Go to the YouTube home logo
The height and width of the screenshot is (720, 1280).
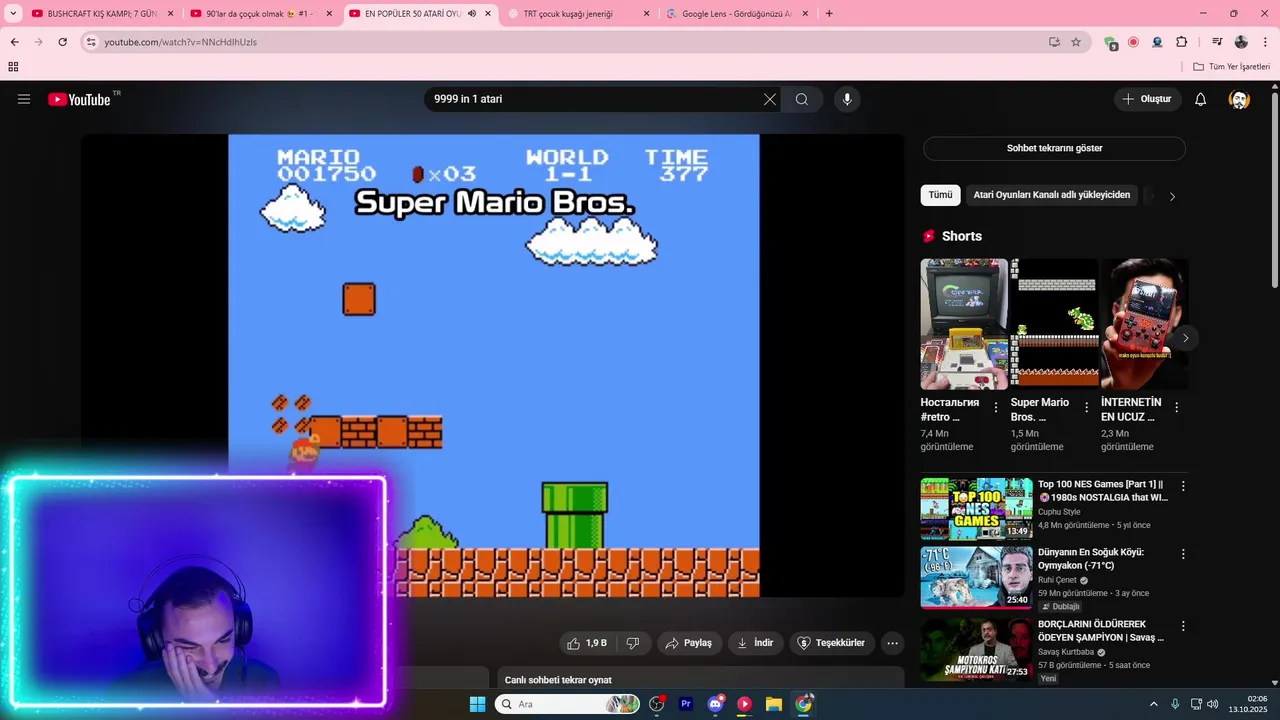click(x=80, y=99)
